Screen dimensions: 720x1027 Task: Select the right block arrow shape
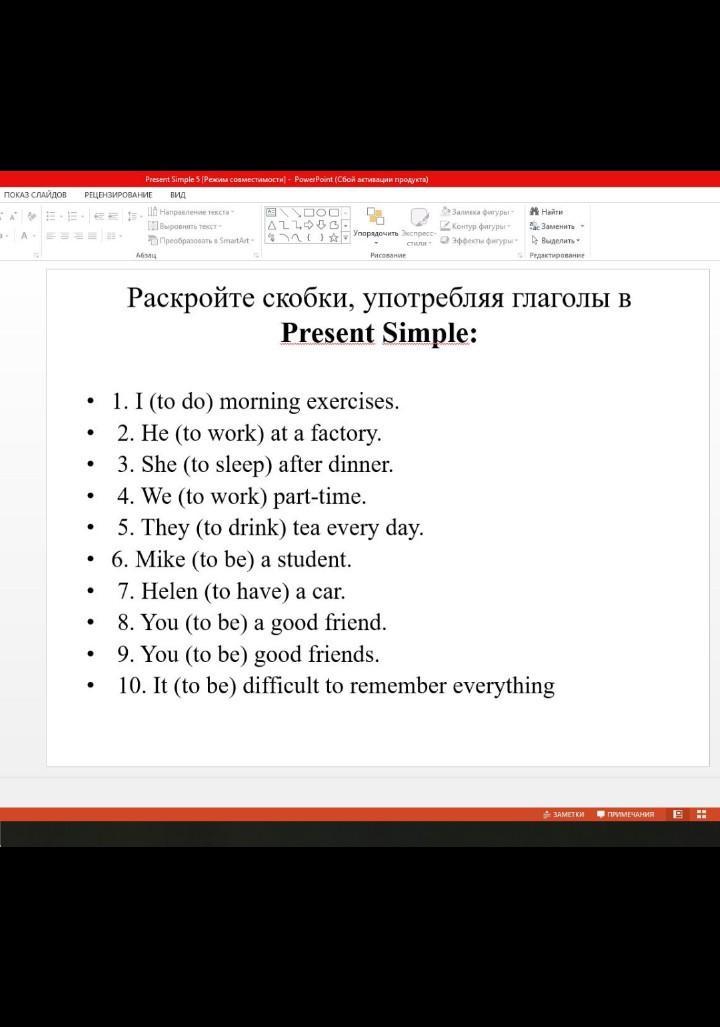[309, 225]
